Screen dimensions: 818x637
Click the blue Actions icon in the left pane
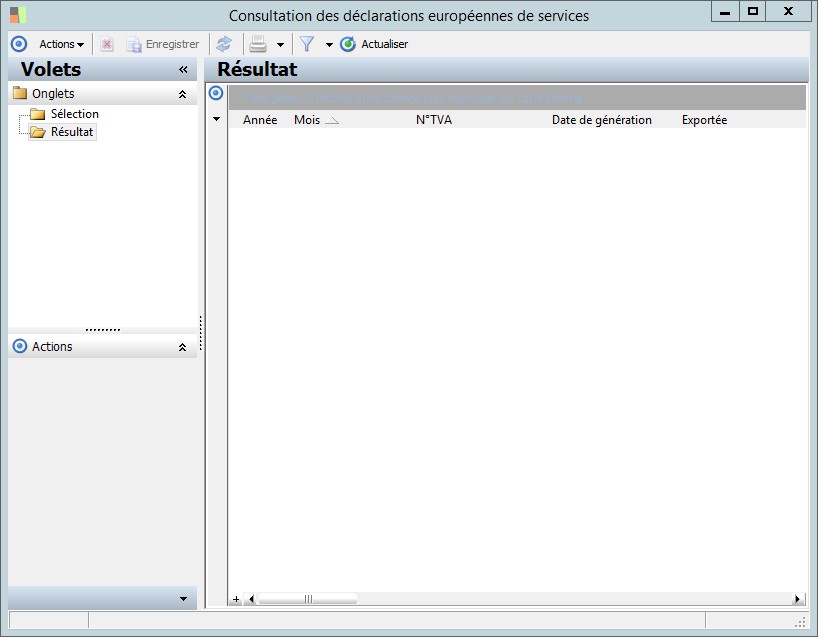(x=20, y=346)
